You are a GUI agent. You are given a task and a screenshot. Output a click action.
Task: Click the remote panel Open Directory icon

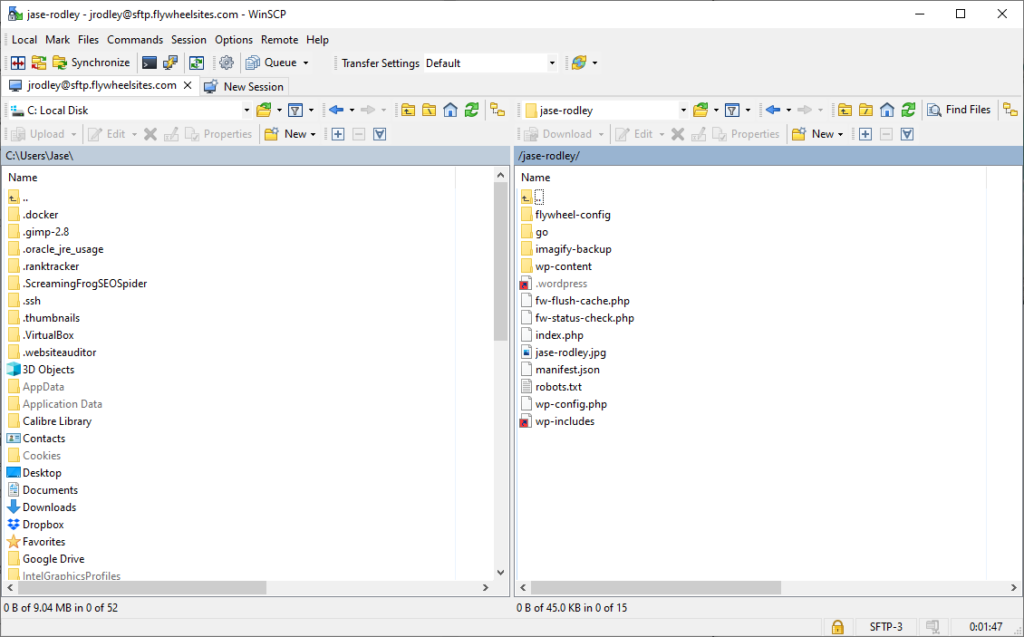(x=701, y=110)
